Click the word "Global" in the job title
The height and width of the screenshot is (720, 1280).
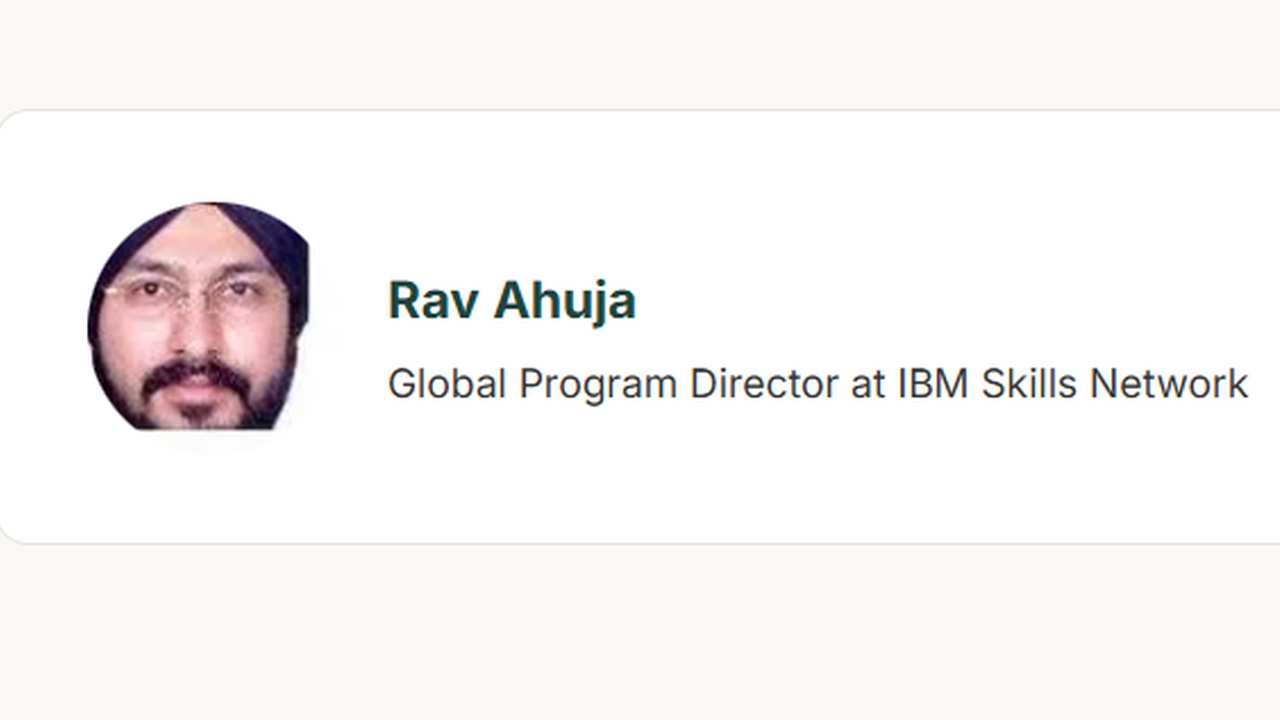point(447,384)
